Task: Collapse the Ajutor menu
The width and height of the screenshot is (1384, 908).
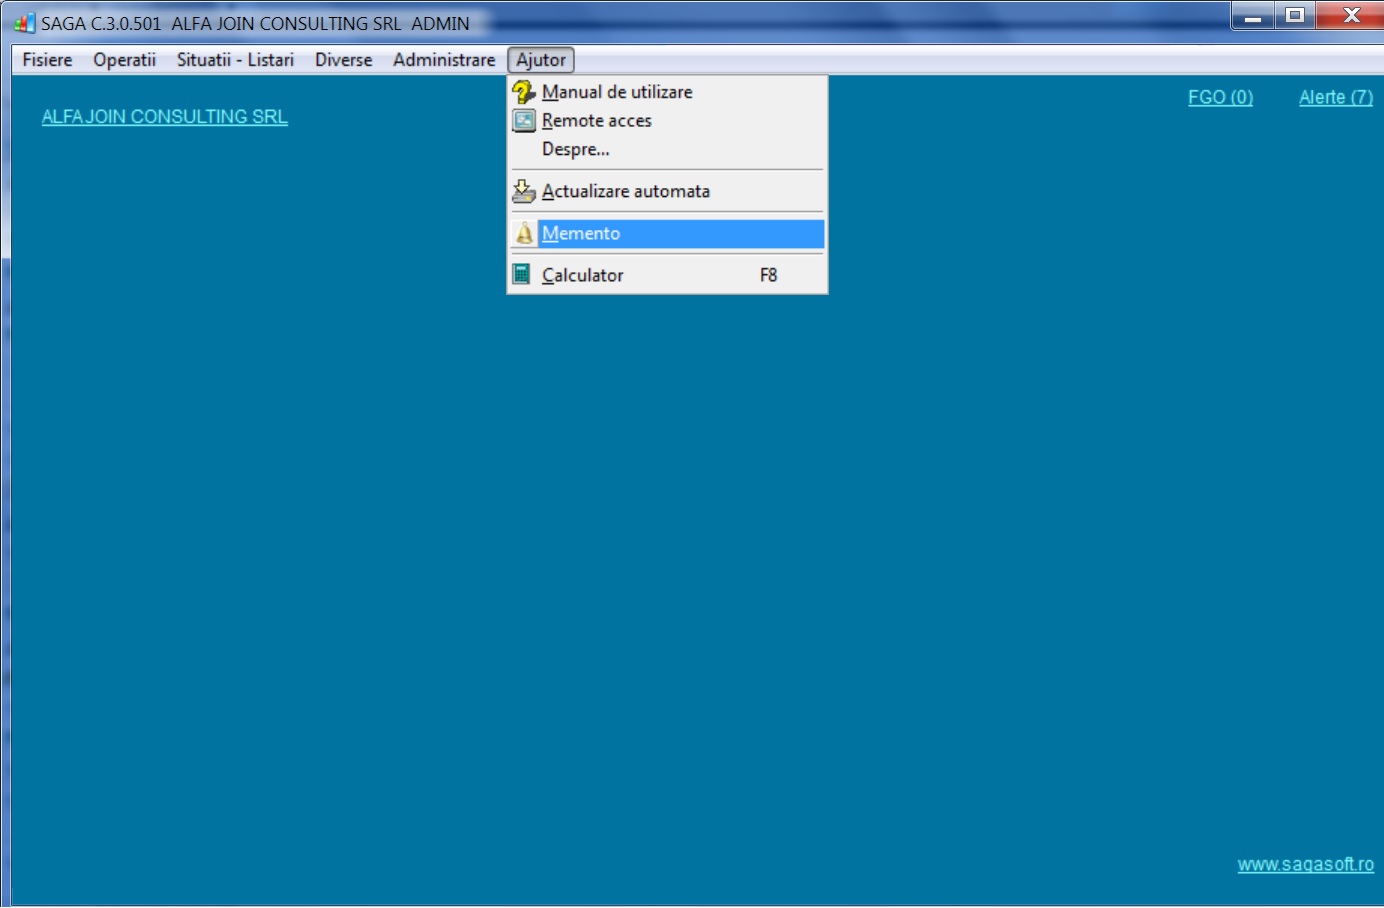Action: tap(541, 60)
